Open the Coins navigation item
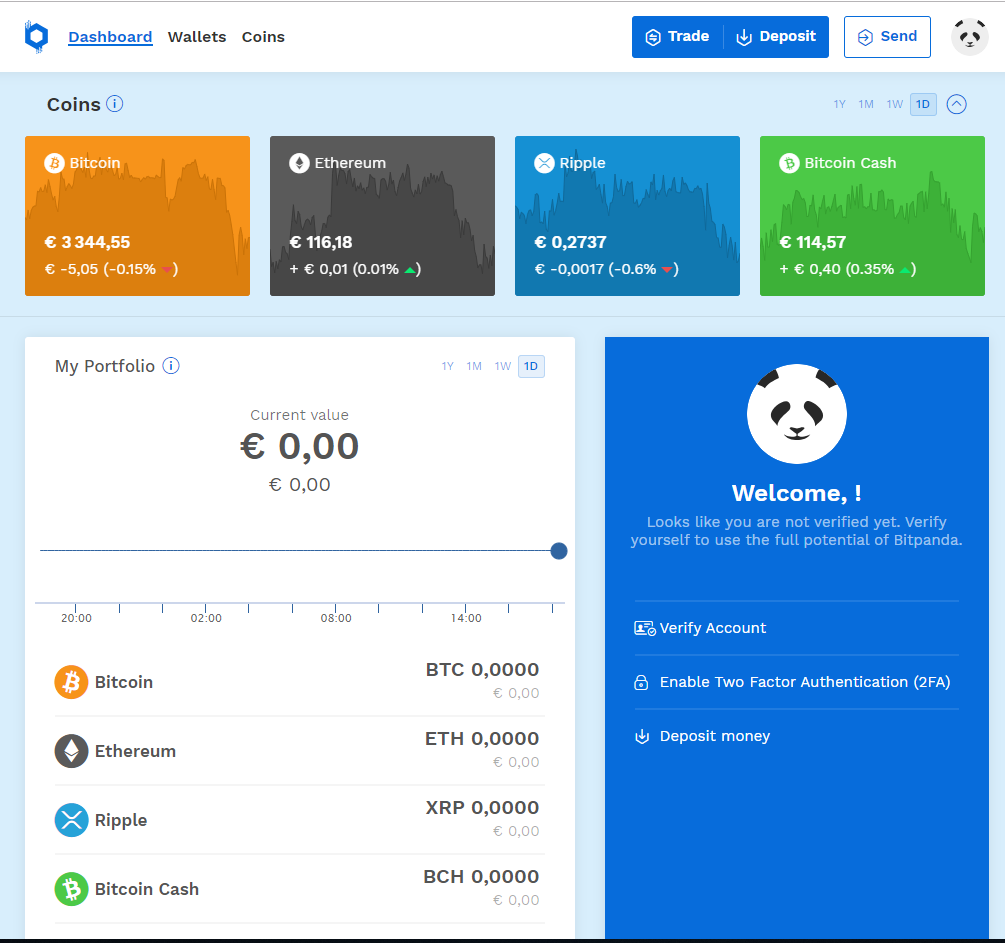The image size is (1005, 943). pos(263,36)
